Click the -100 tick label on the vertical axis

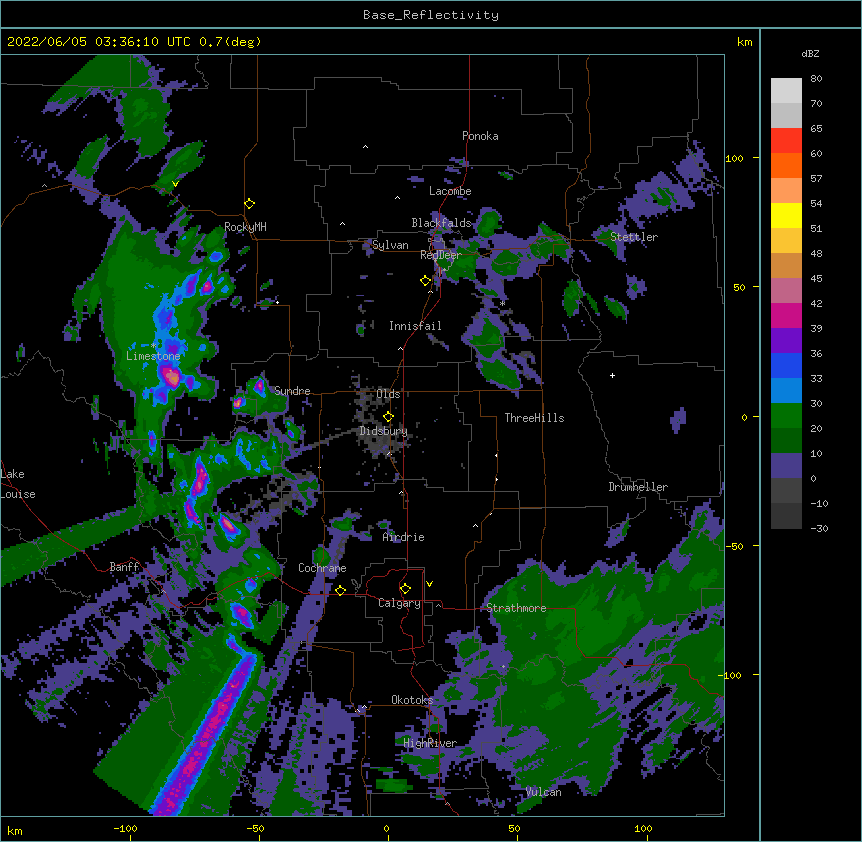732,676
